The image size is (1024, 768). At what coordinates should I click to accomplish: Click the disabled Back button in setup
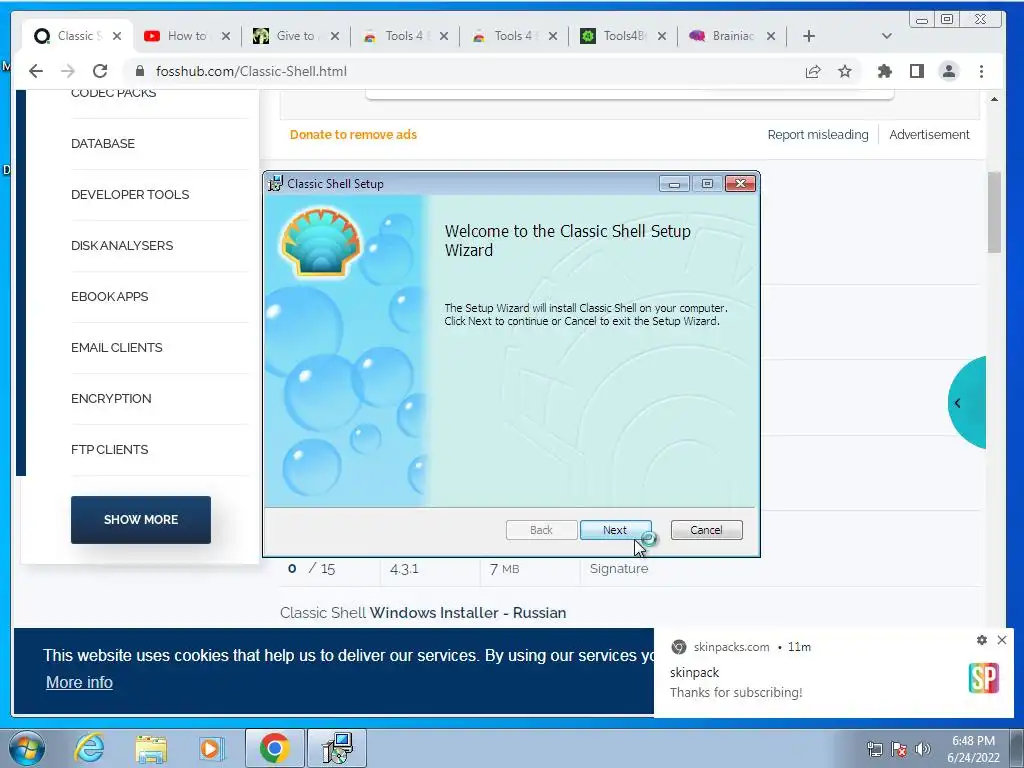[541, 530]
